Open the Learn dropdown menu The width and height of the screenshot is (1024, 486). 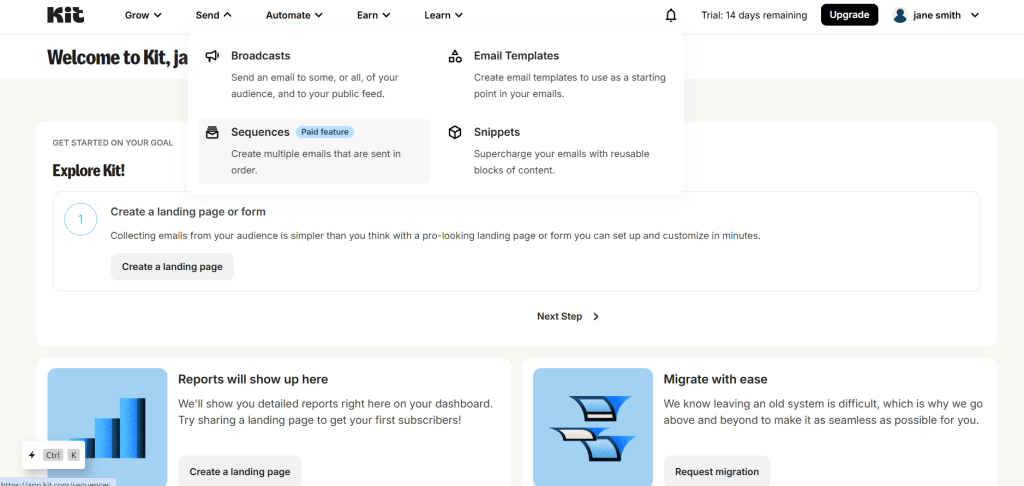pos(443,15)
